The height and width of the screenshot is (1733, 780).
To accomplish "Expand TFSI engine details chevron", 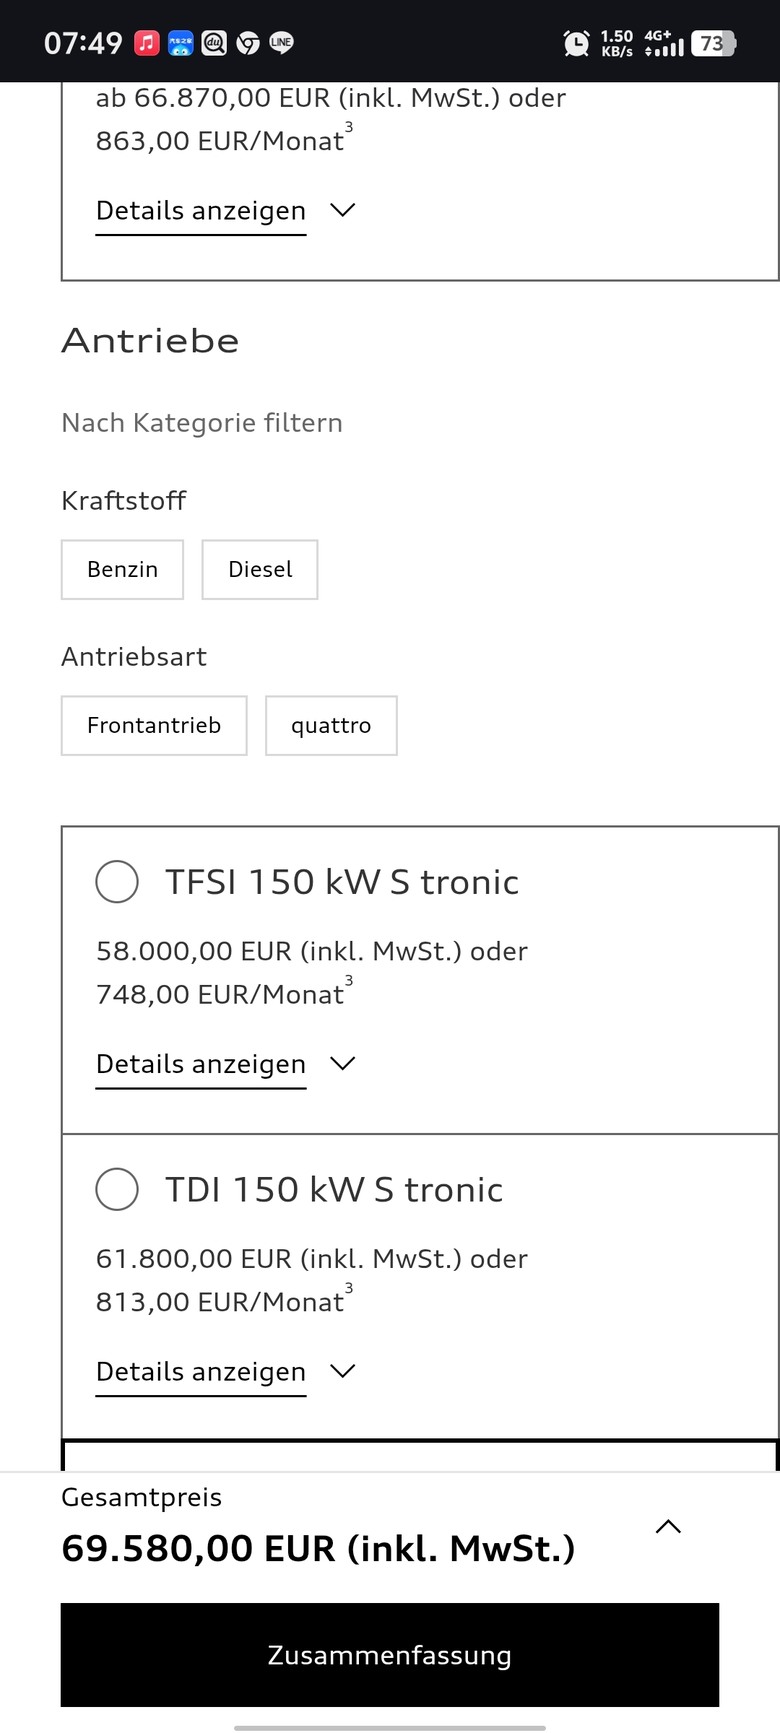I will point(343,1063).
